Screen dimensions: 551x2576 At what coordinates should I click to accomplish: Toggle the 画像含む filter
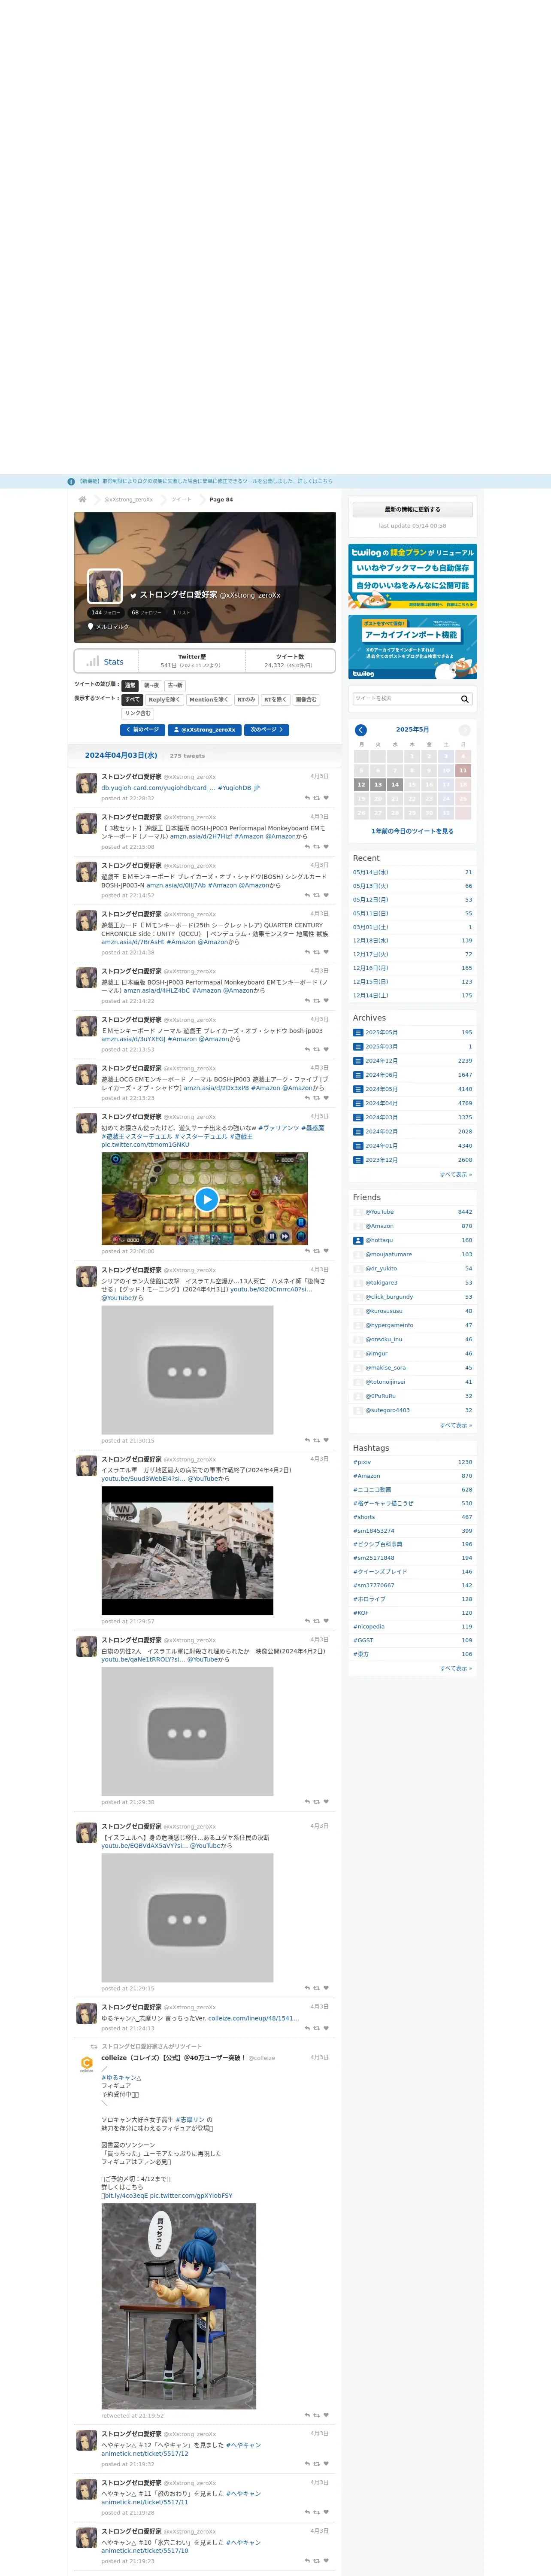(306, 700)
